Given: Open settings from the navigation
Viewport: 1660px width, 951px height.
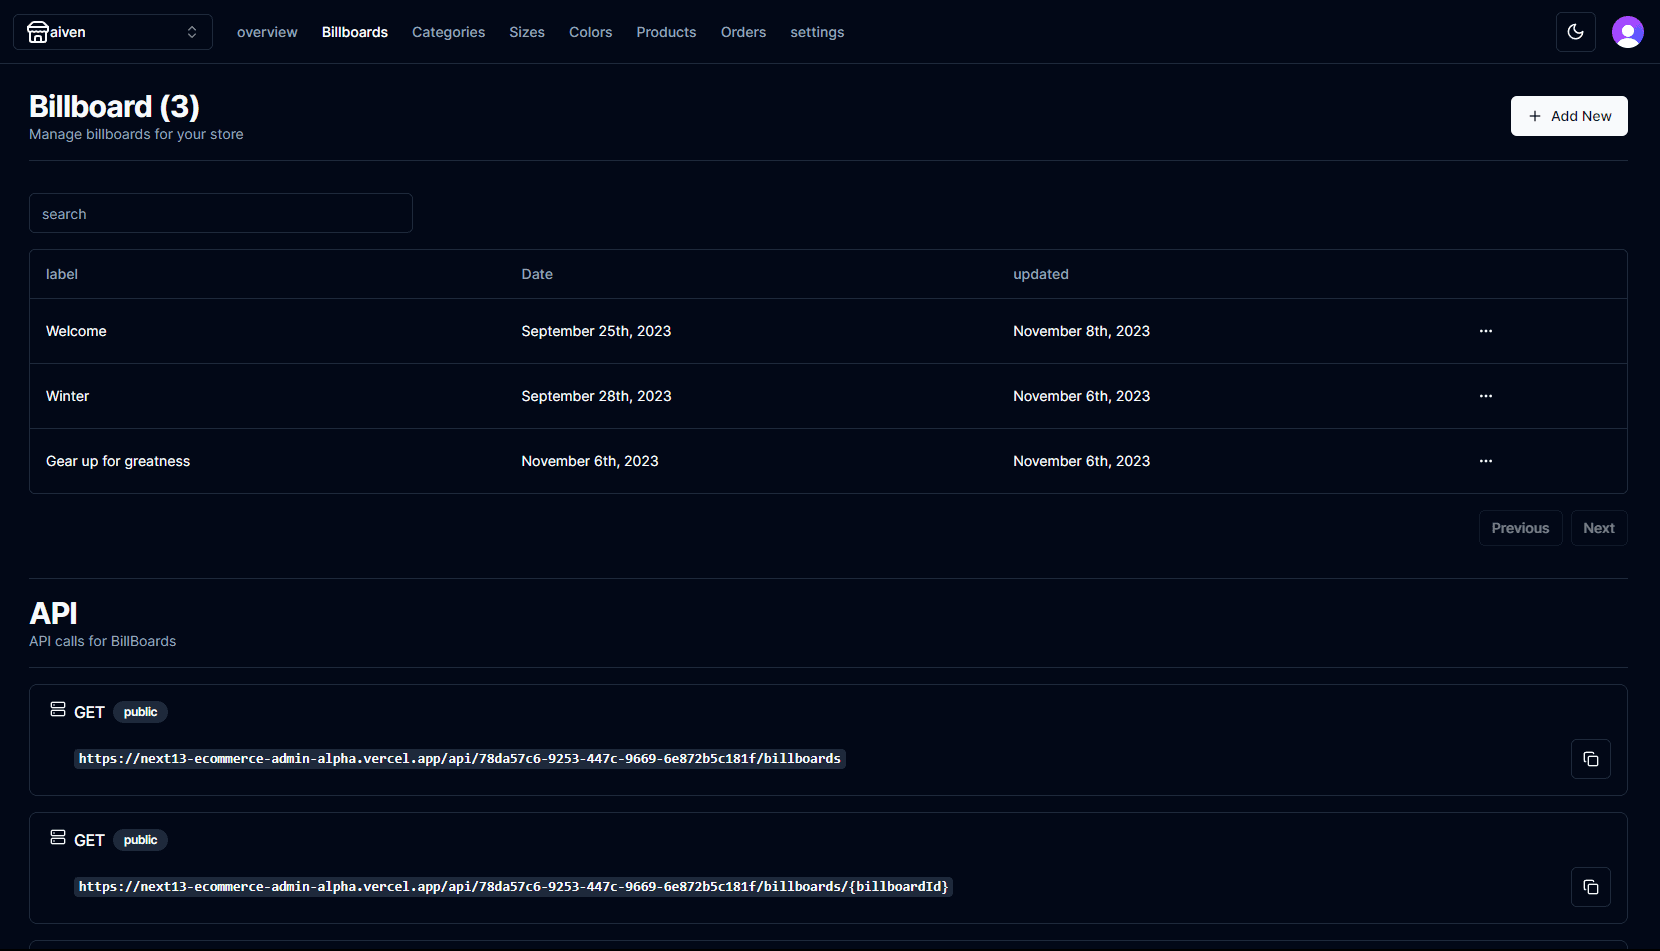Looking at the screenshot, I should point(817,32).
